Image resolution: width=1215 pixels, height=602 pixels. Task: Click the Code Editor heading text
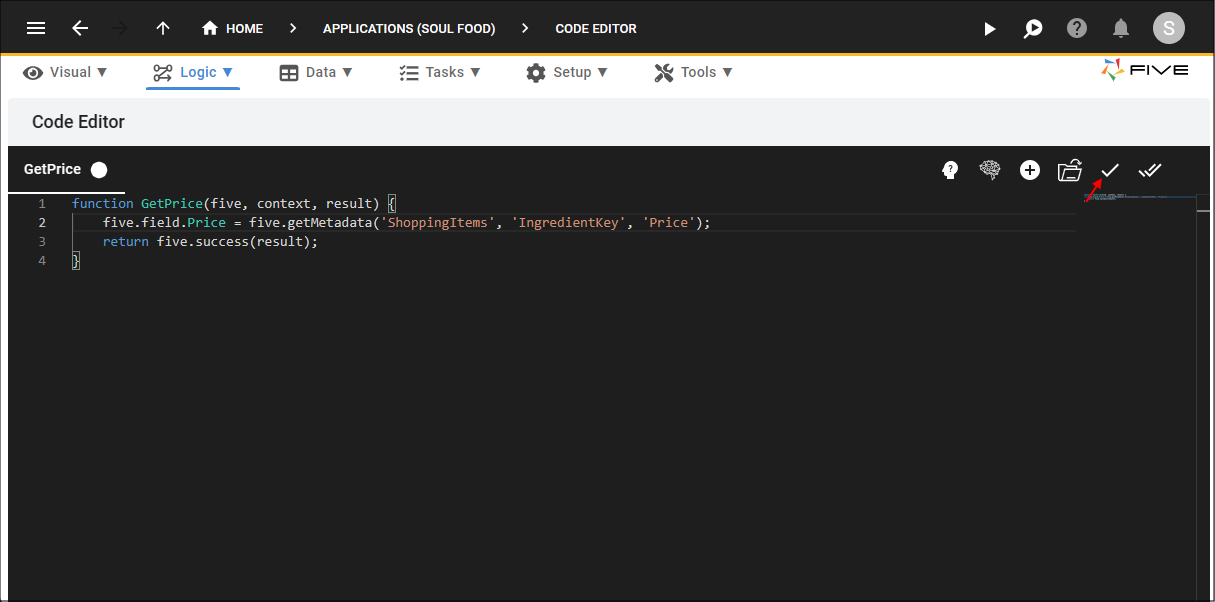tap(78, 122)
